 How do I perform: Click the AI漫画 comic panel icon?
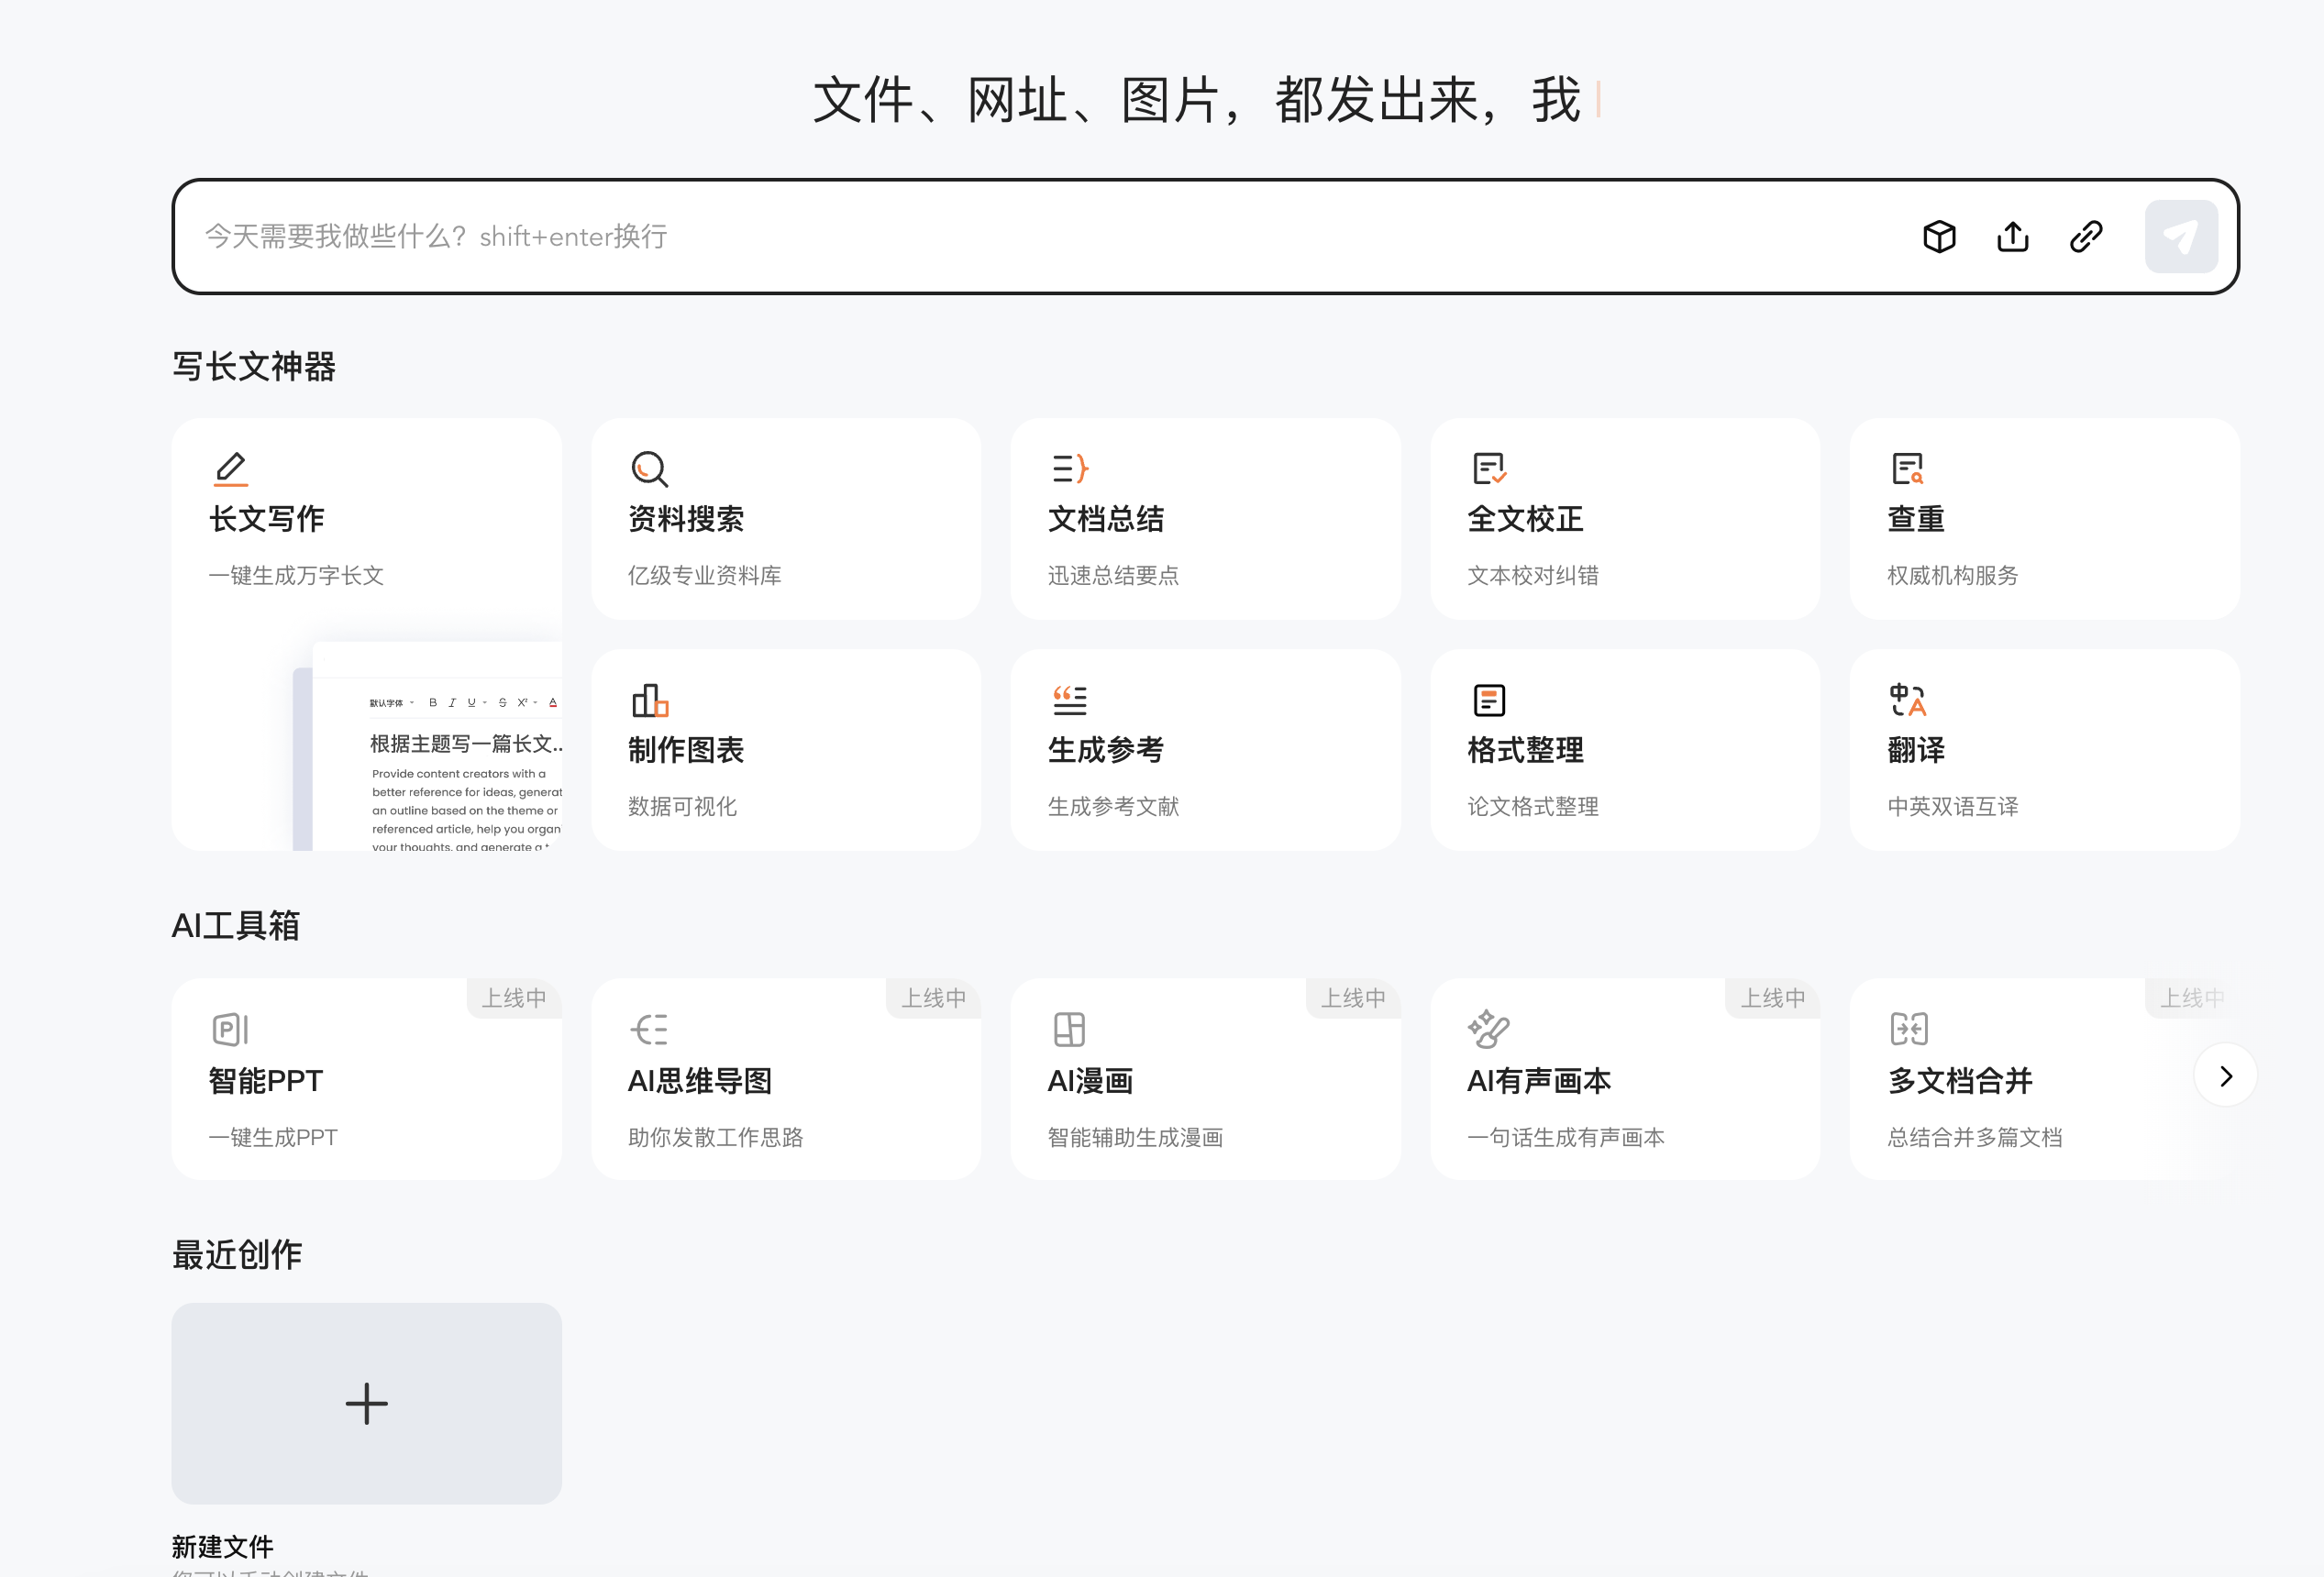pyautogui.click(x=1069, y=1029)
